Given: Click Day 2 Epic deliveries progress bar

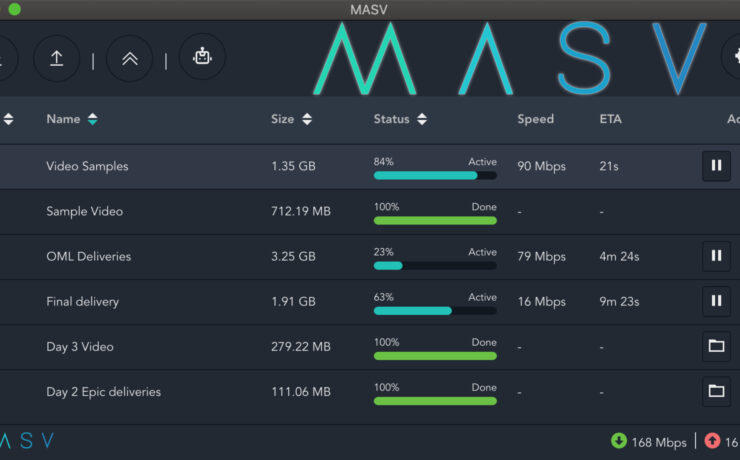Looking at the screenshot, I should point(435,401).
